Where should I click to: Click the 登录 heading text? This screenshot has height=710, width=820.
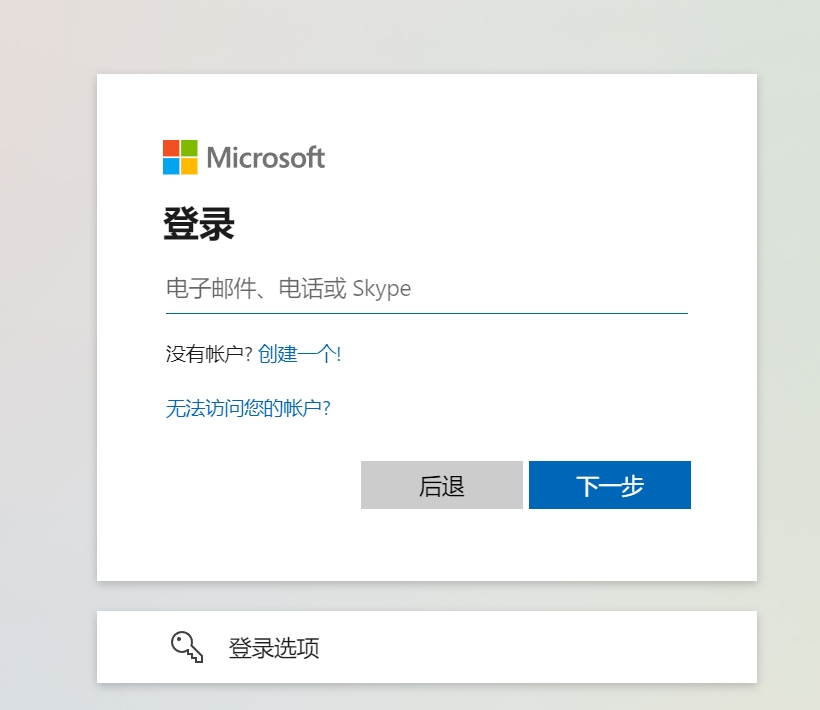(199, 224)
